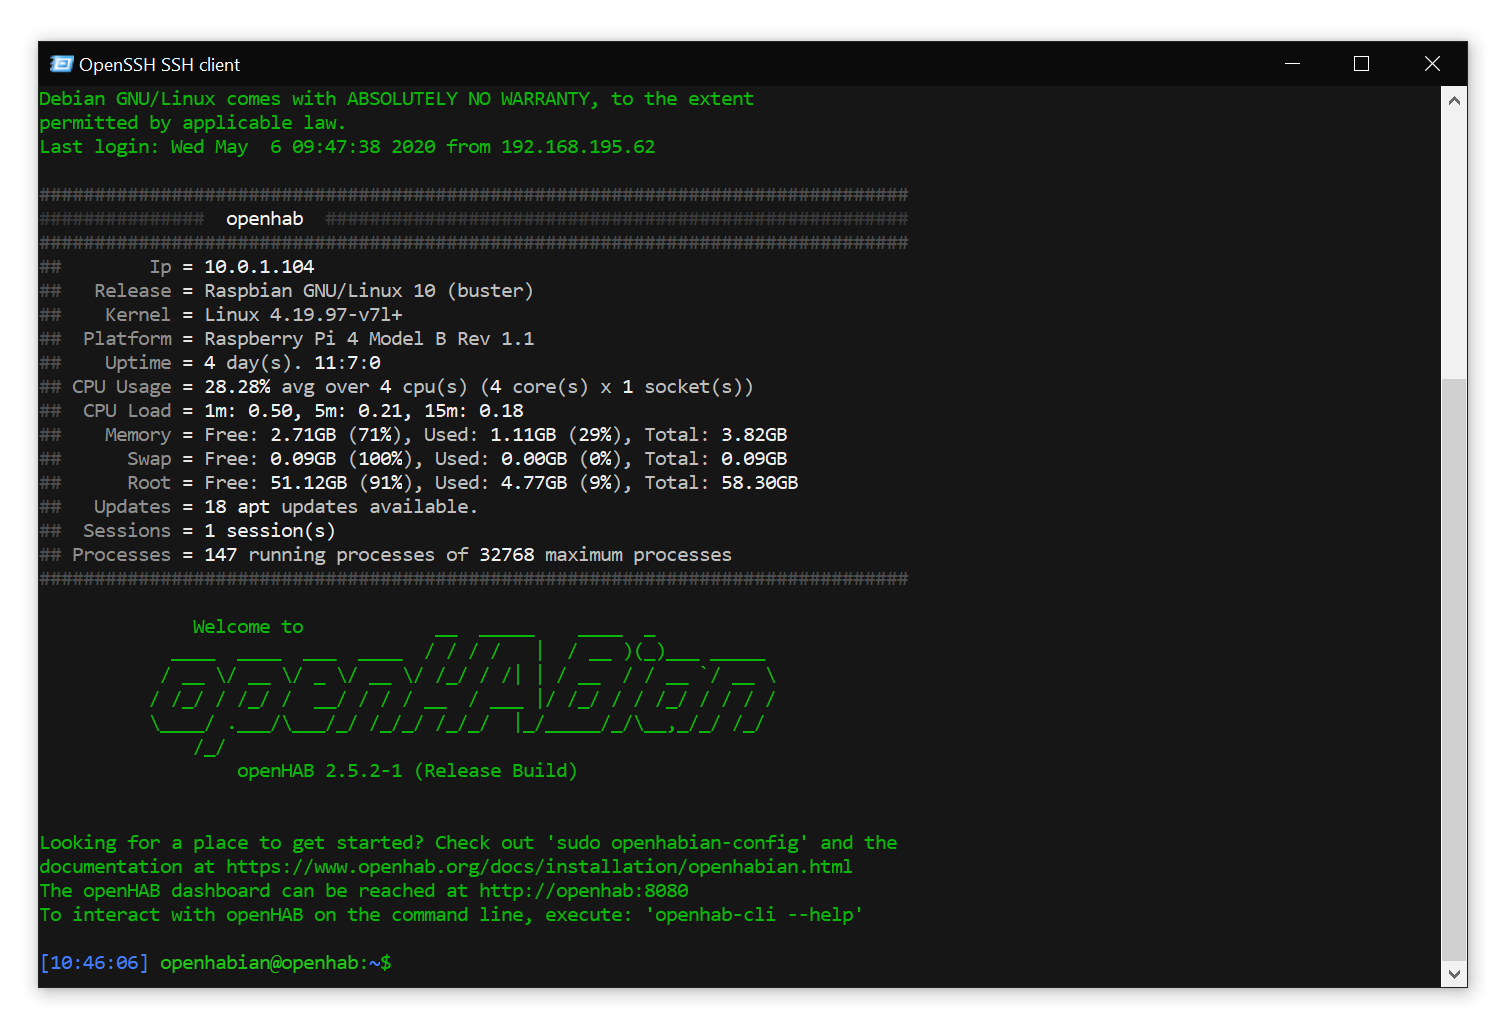Screen dimensions: 1512x1033
Task: Minimize the OpenSSH SSH client window
Action: [x=1292, y=64]
